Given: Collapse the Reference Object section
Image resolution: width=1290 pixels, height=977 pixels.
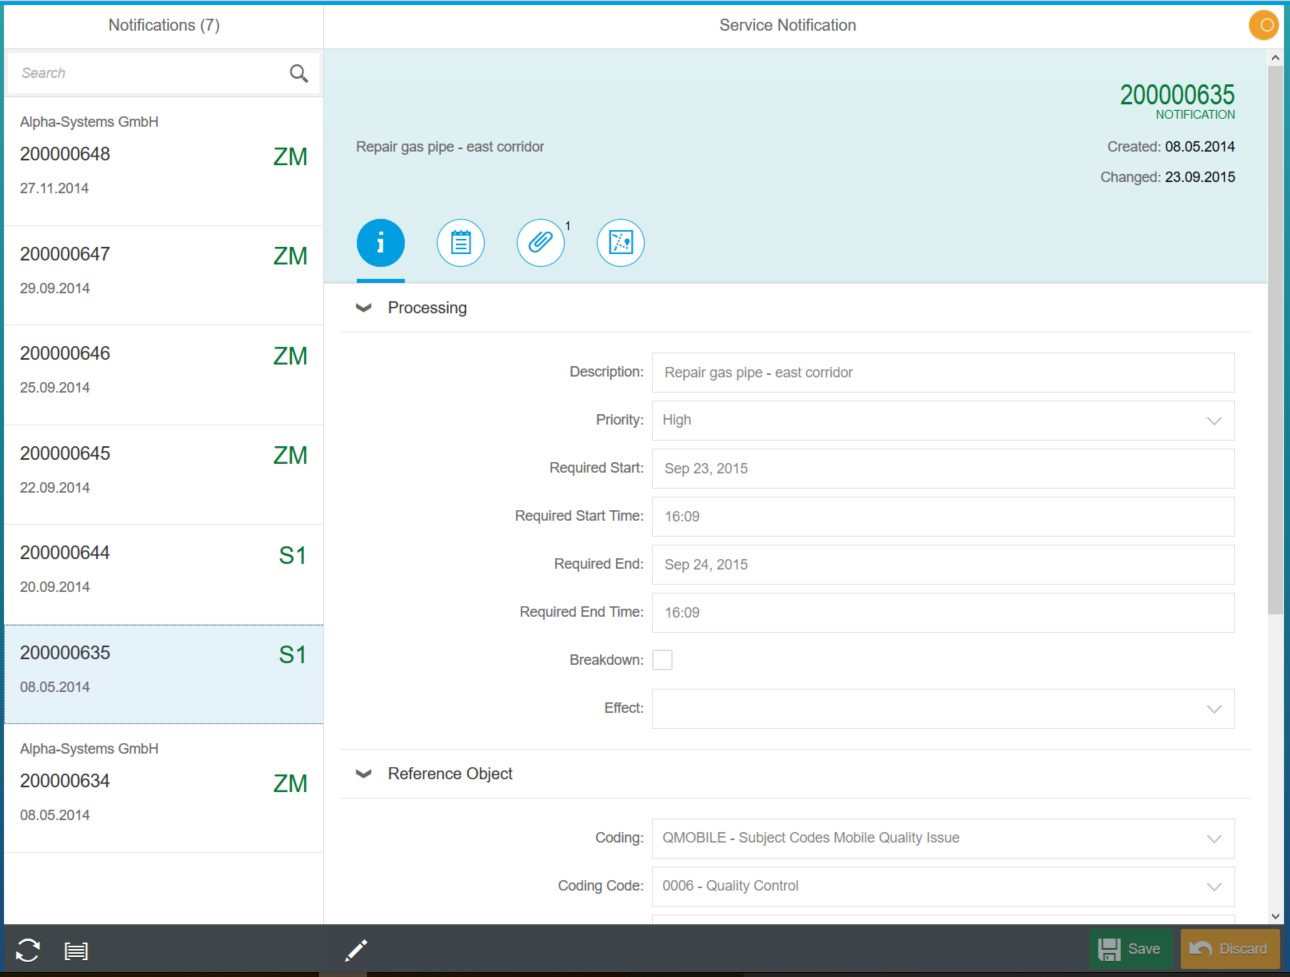Looking at the screenshot, I should click(363, 773).
